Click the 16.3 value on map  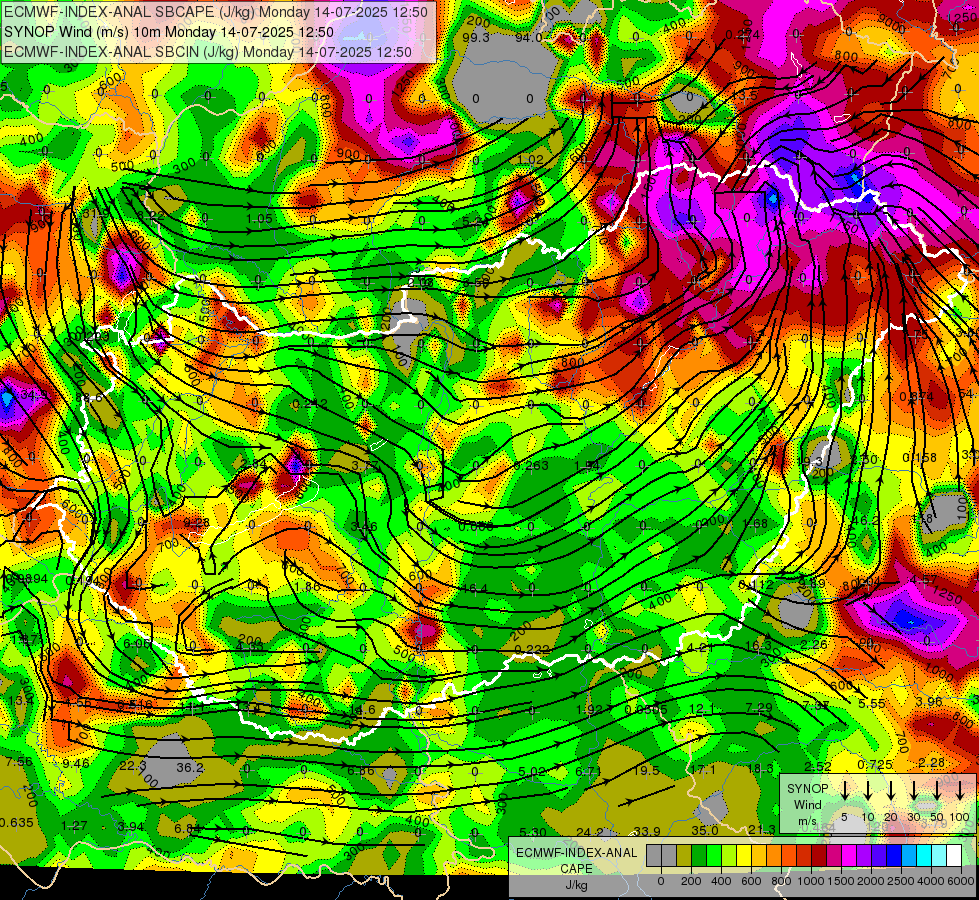click(x=758, y=646)
